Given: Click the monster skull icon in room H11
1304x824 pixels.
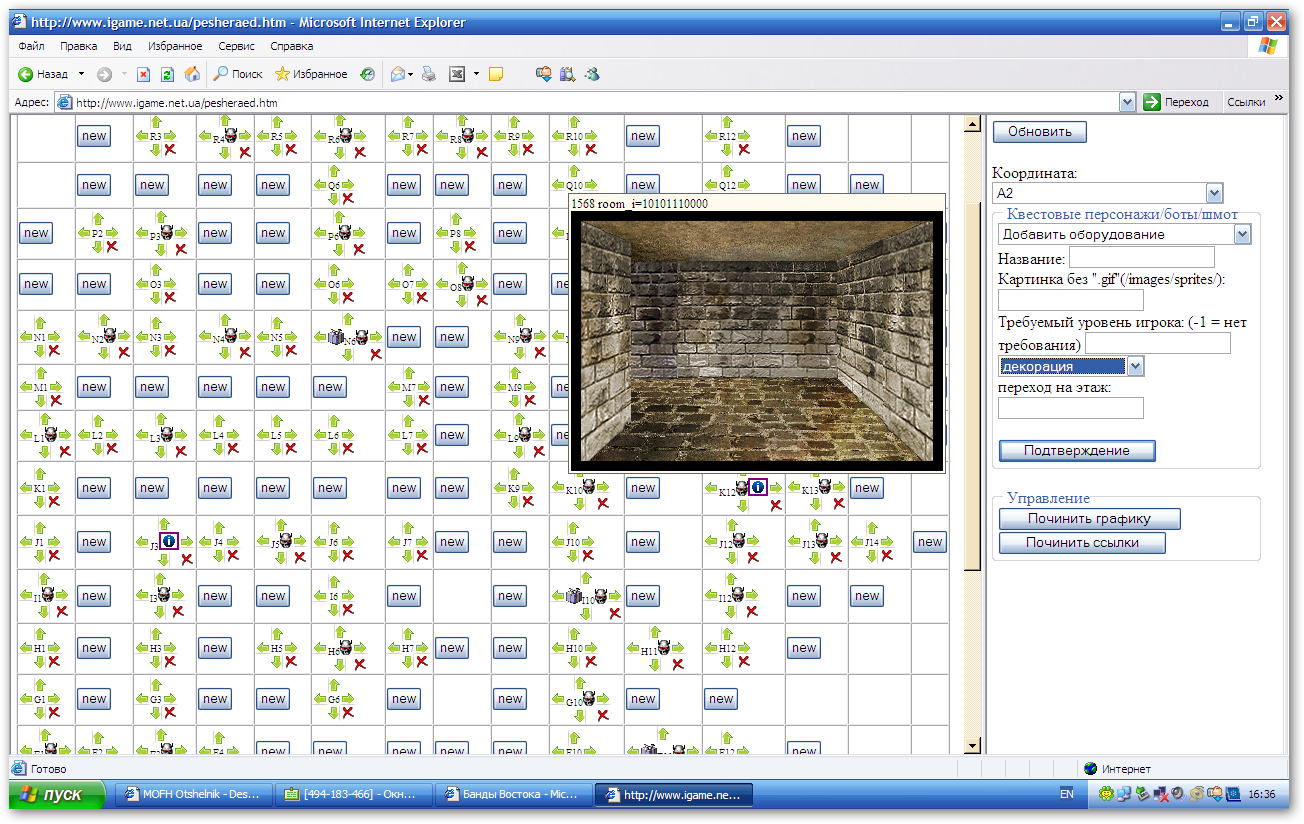Looking at the screenshot, I should tap(662, 648).
